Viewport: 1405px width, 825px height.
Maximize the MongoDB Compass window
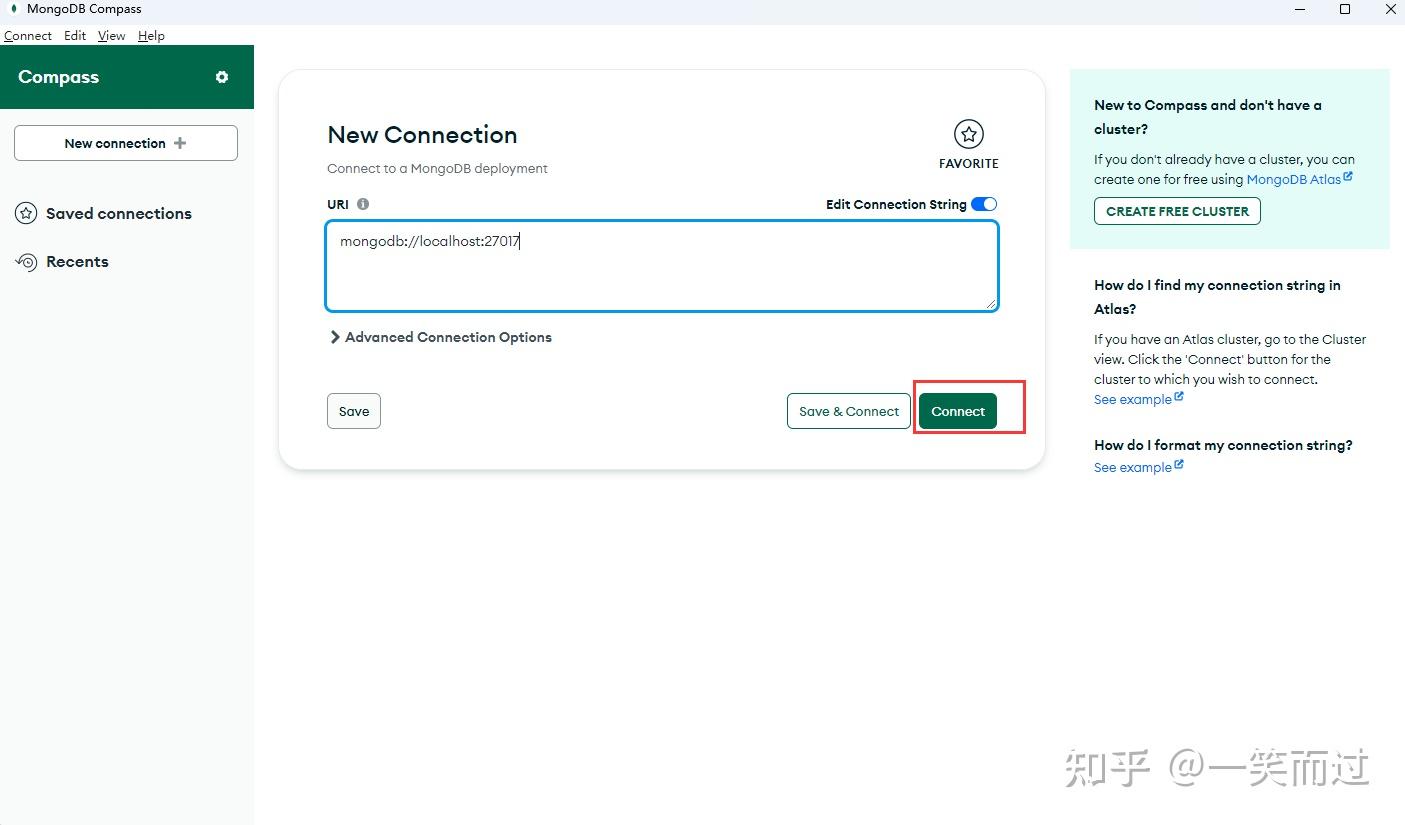1345,9
